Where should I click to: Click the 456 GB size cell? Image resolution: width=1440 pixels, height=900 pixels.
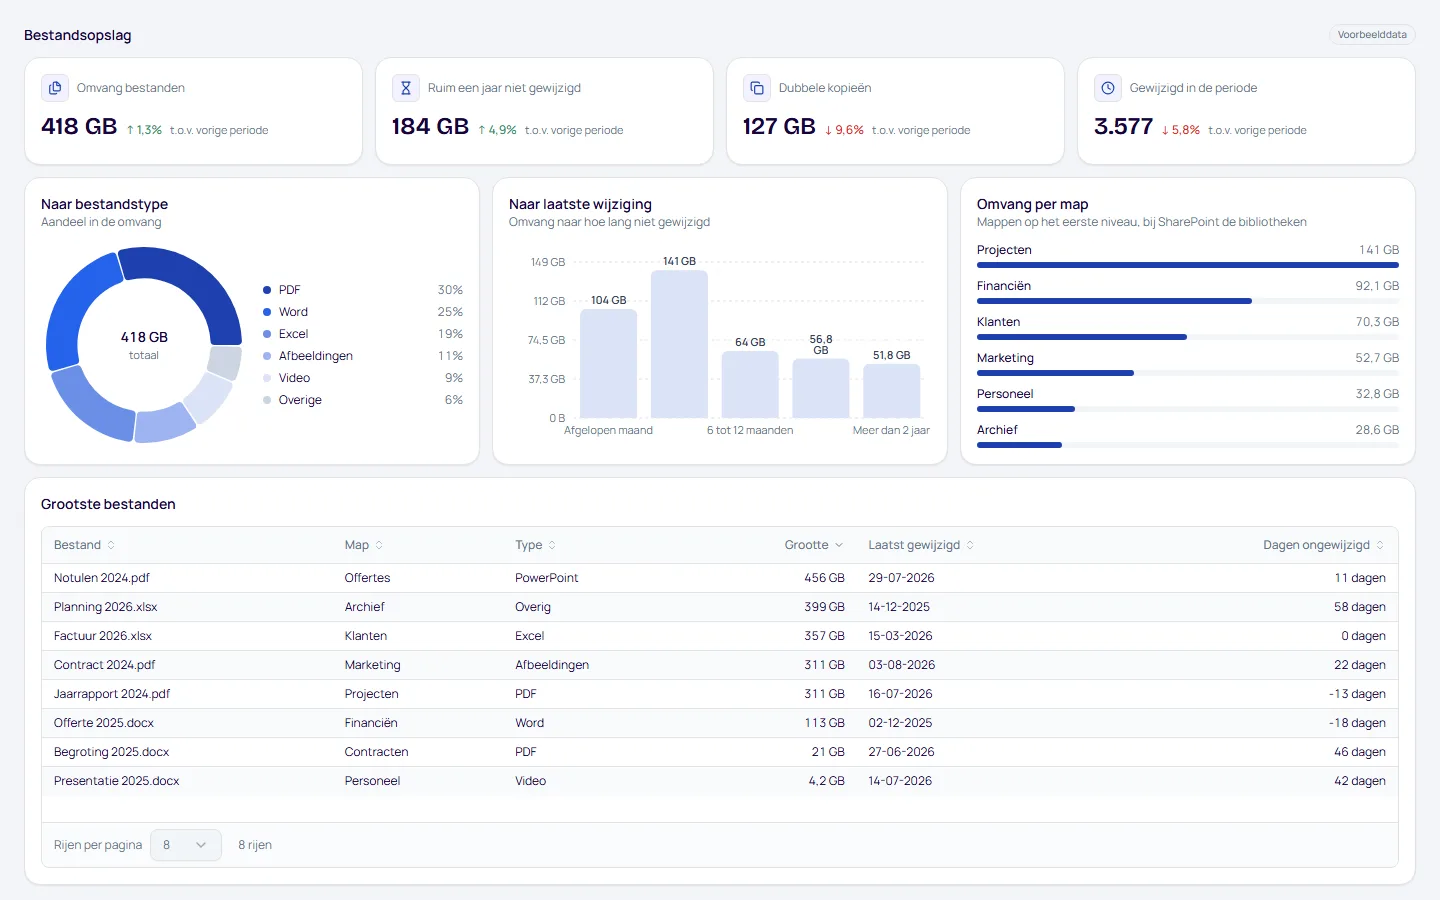point(825,578)
